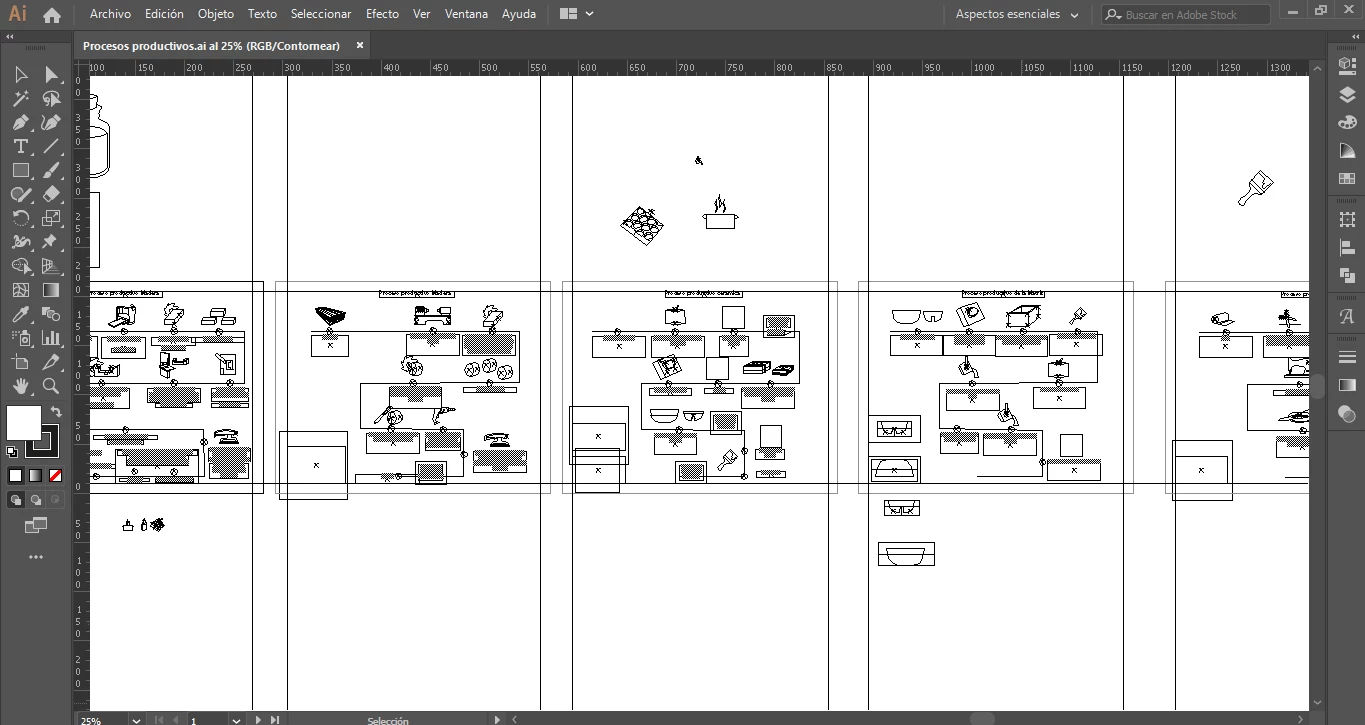The image size is (1365, 725).
Task: Open the Transparency panel icon
Action: point(1347,413)
